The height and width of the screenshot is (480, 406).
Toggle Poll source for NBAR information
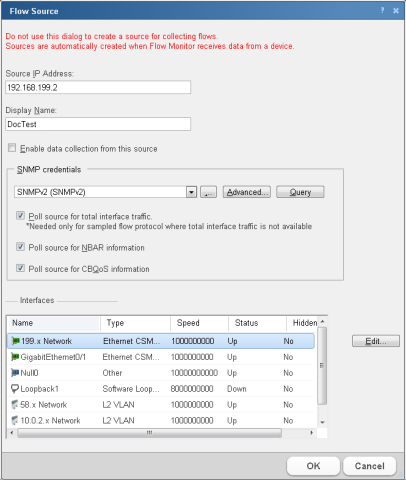[x=21, y=247]
